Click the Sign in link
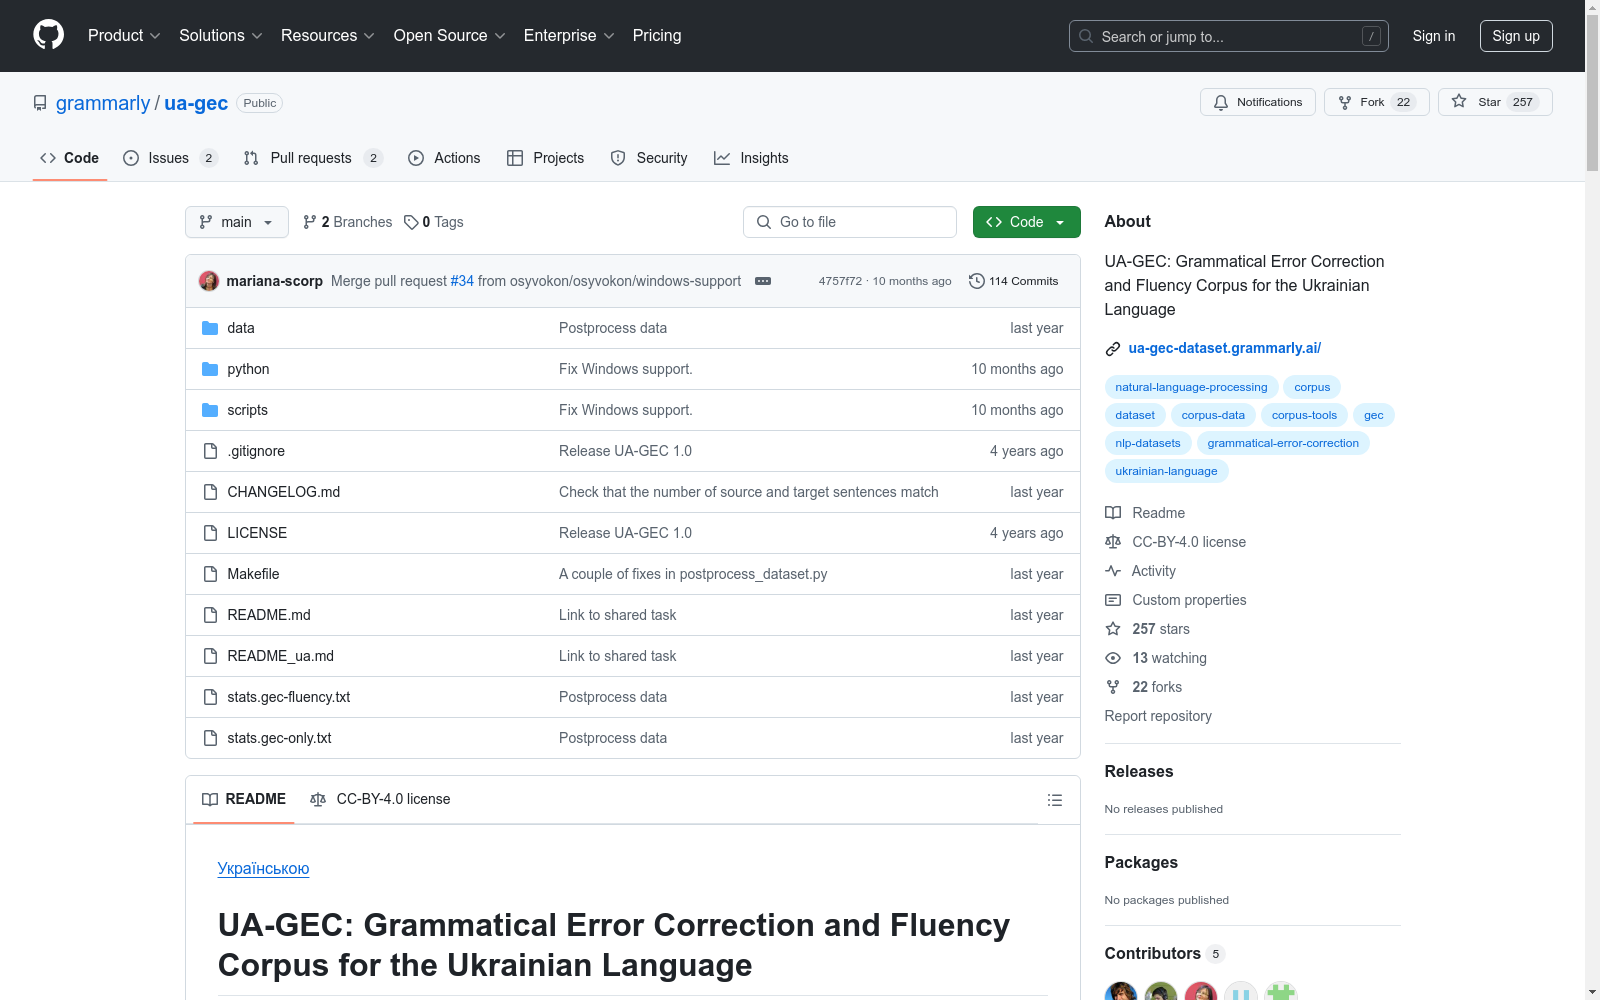1600x1000 pixels. tap(1434, 36)
